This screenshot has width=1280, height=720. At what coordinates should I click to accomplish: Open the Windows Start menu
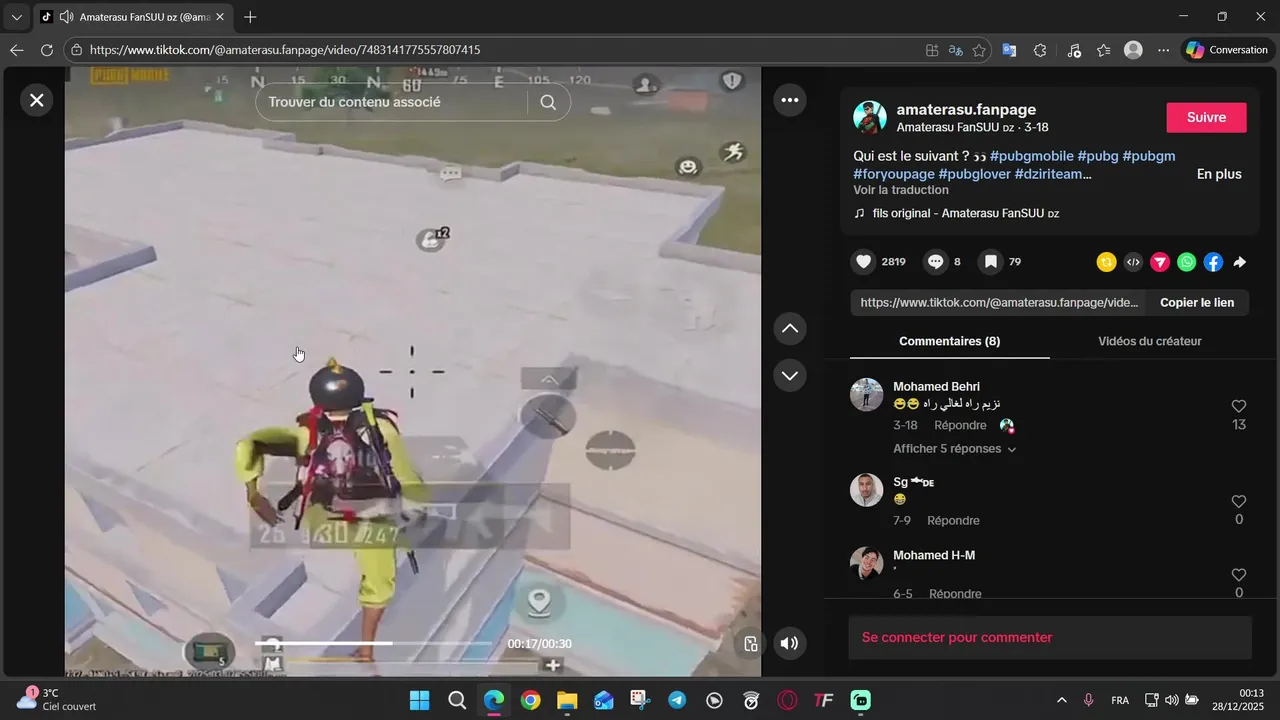tap(419, 700)
